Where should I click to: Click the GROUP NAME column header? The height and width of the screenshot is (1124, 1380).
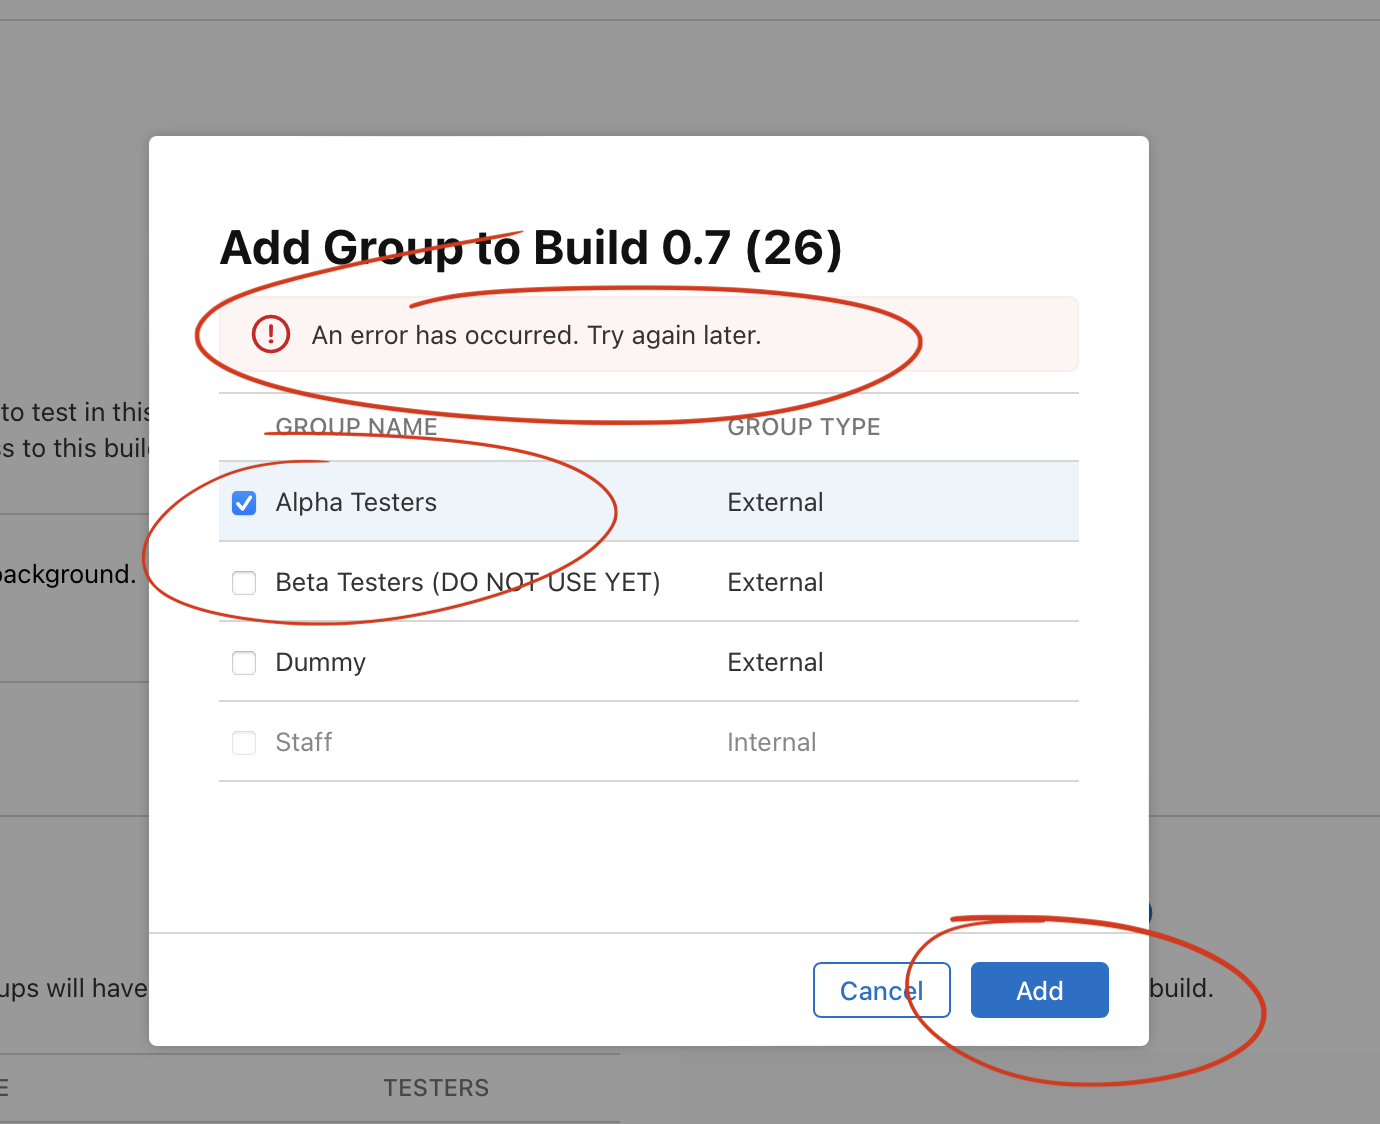(x=356, y=427)
